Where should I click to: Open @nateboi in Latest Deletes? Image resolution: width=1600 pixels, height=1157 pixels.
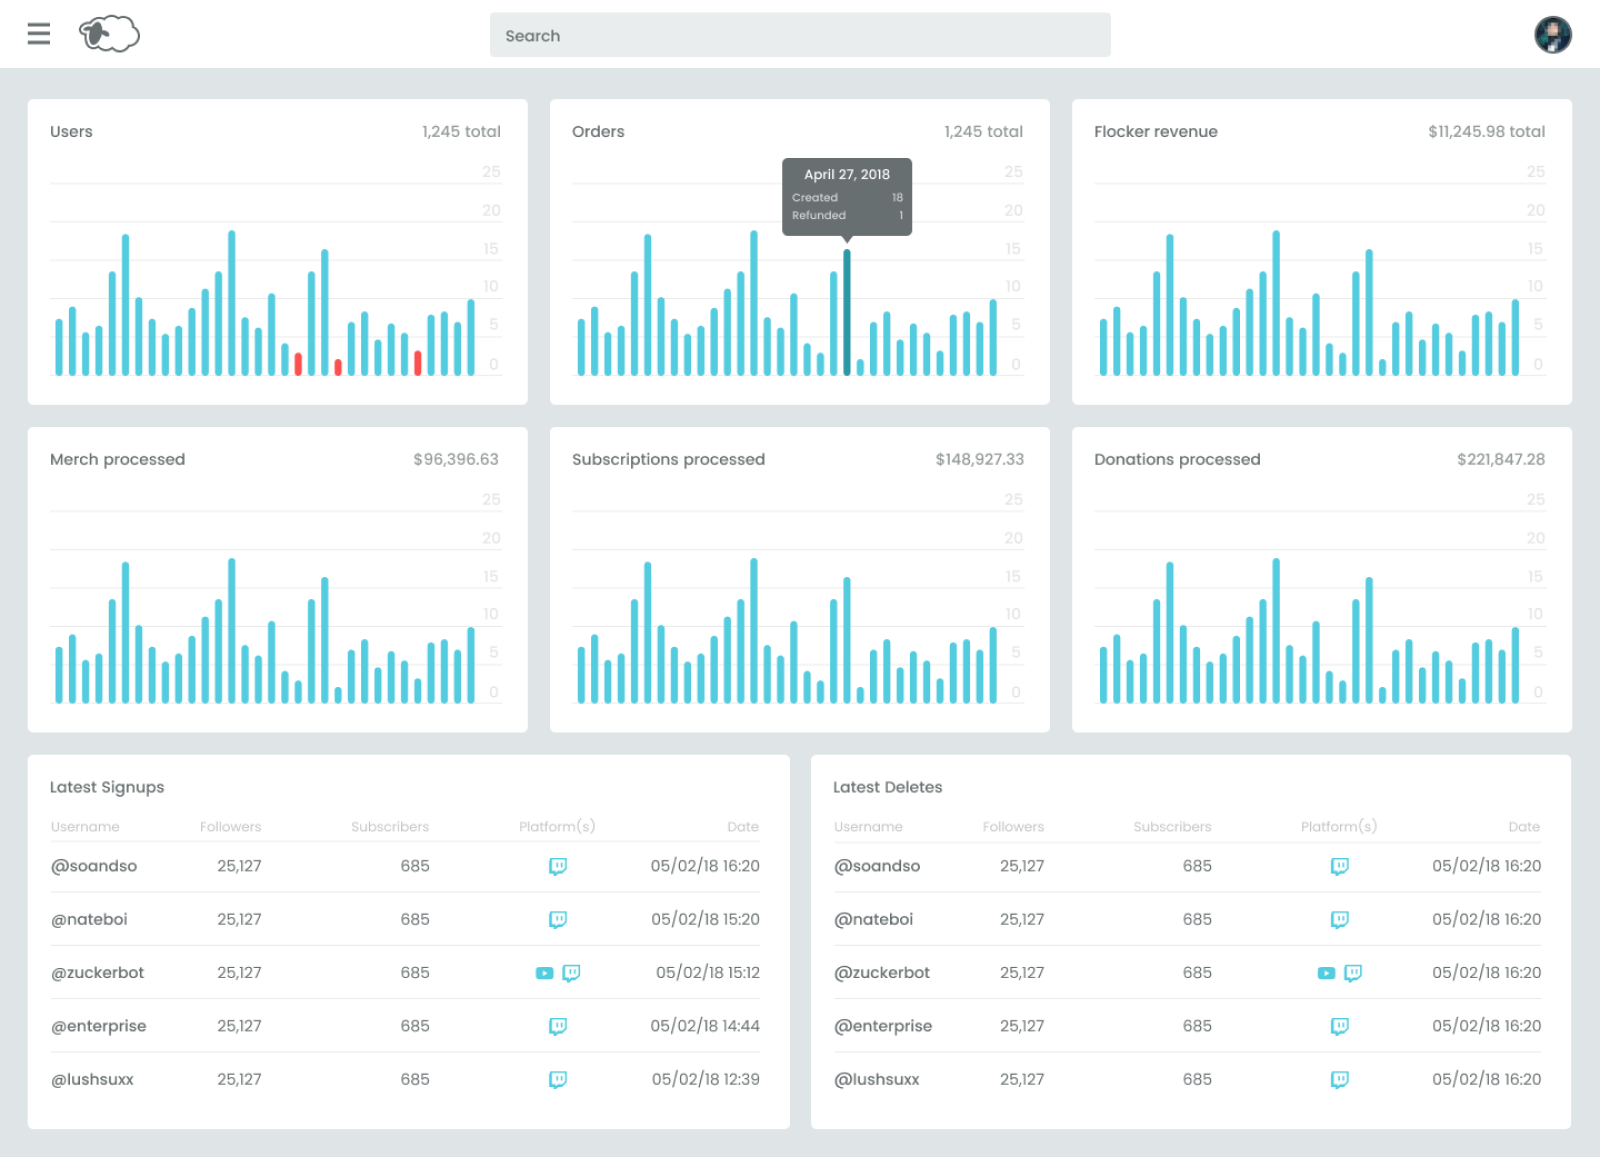[873, 919]
